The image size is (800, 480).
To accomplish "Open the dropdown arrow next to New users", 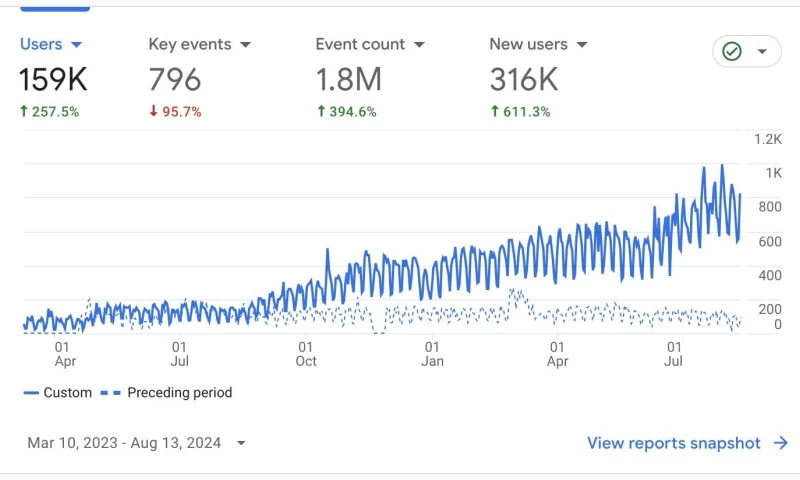I will click(581, 45).
